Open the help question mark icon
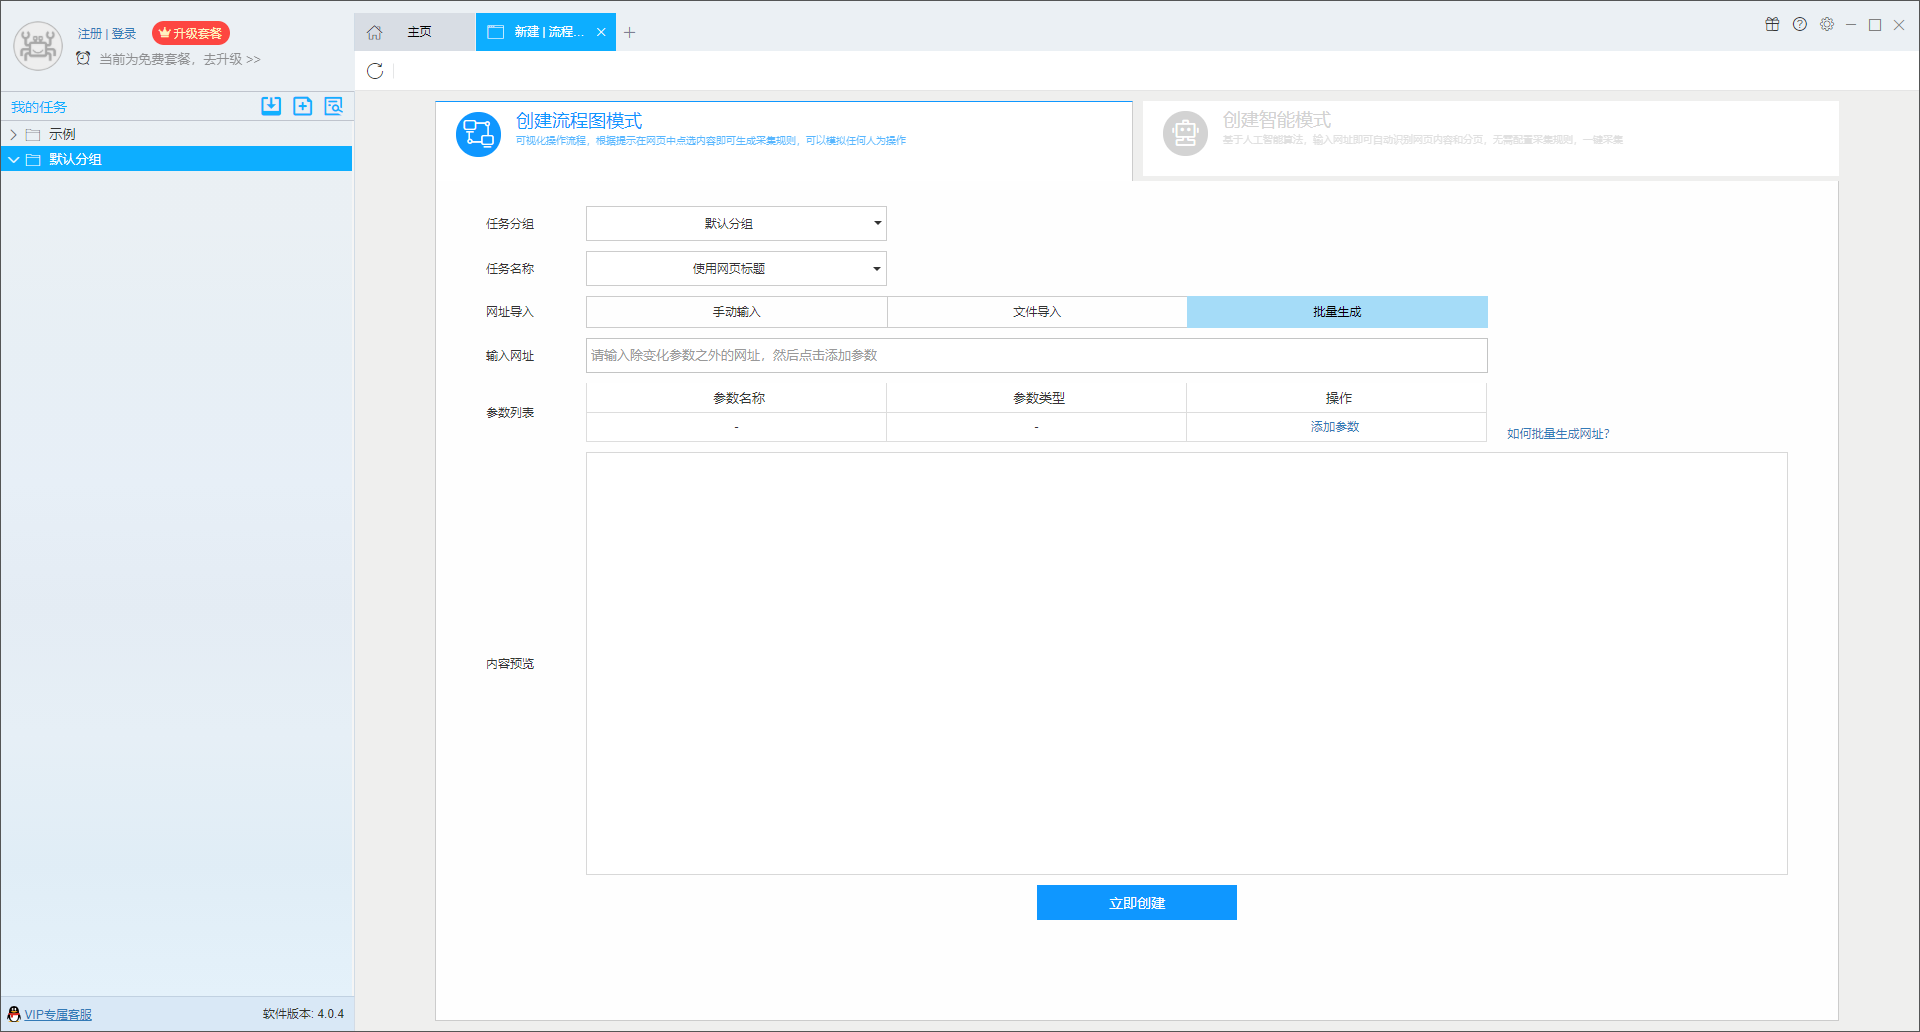The height and width of the screenshot is (1032, 1920). (1800, 25)
